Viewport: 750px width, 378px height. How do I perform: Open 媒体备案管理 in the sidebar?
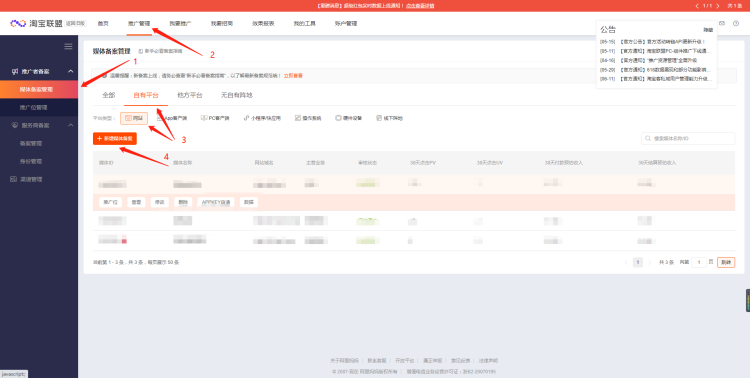[x=39, y=89]
